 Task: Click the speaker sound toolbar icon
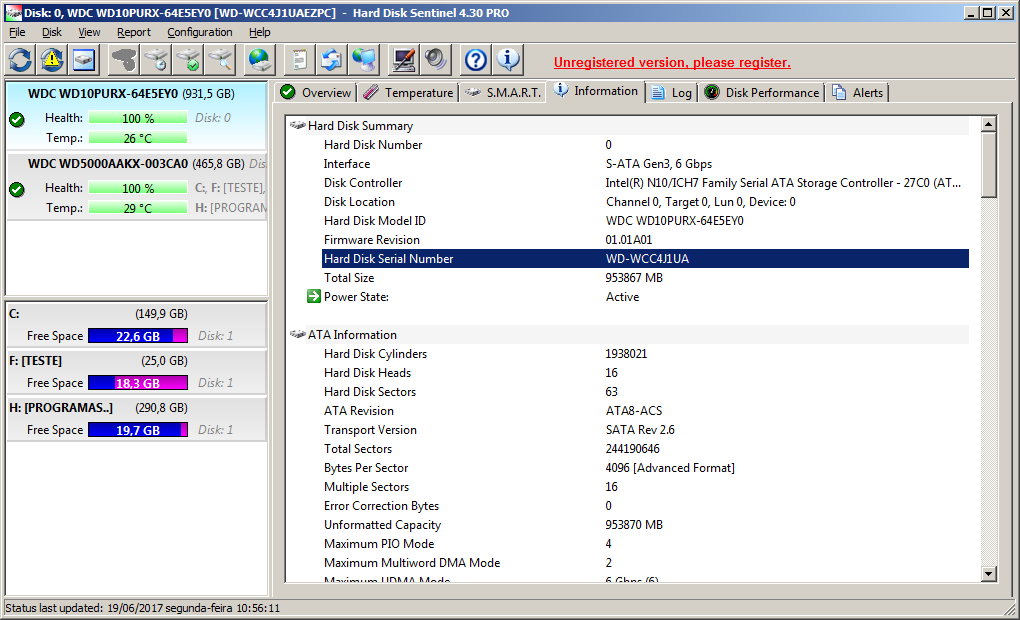[436, 61]
